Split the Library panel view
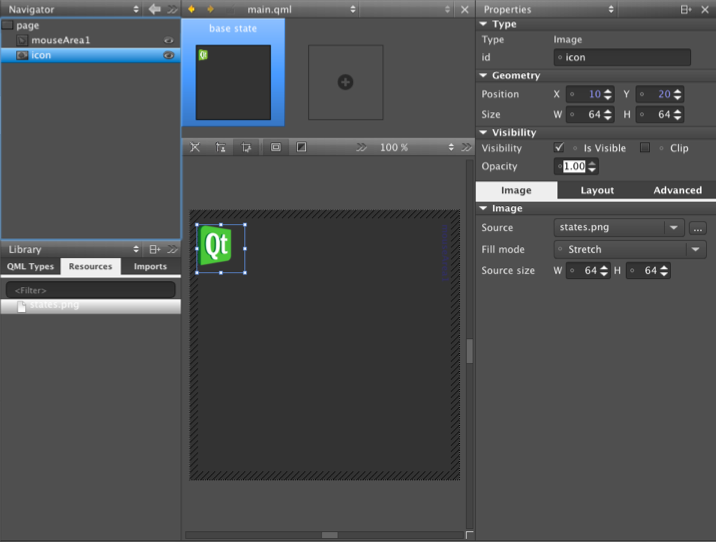 point(155,249)
